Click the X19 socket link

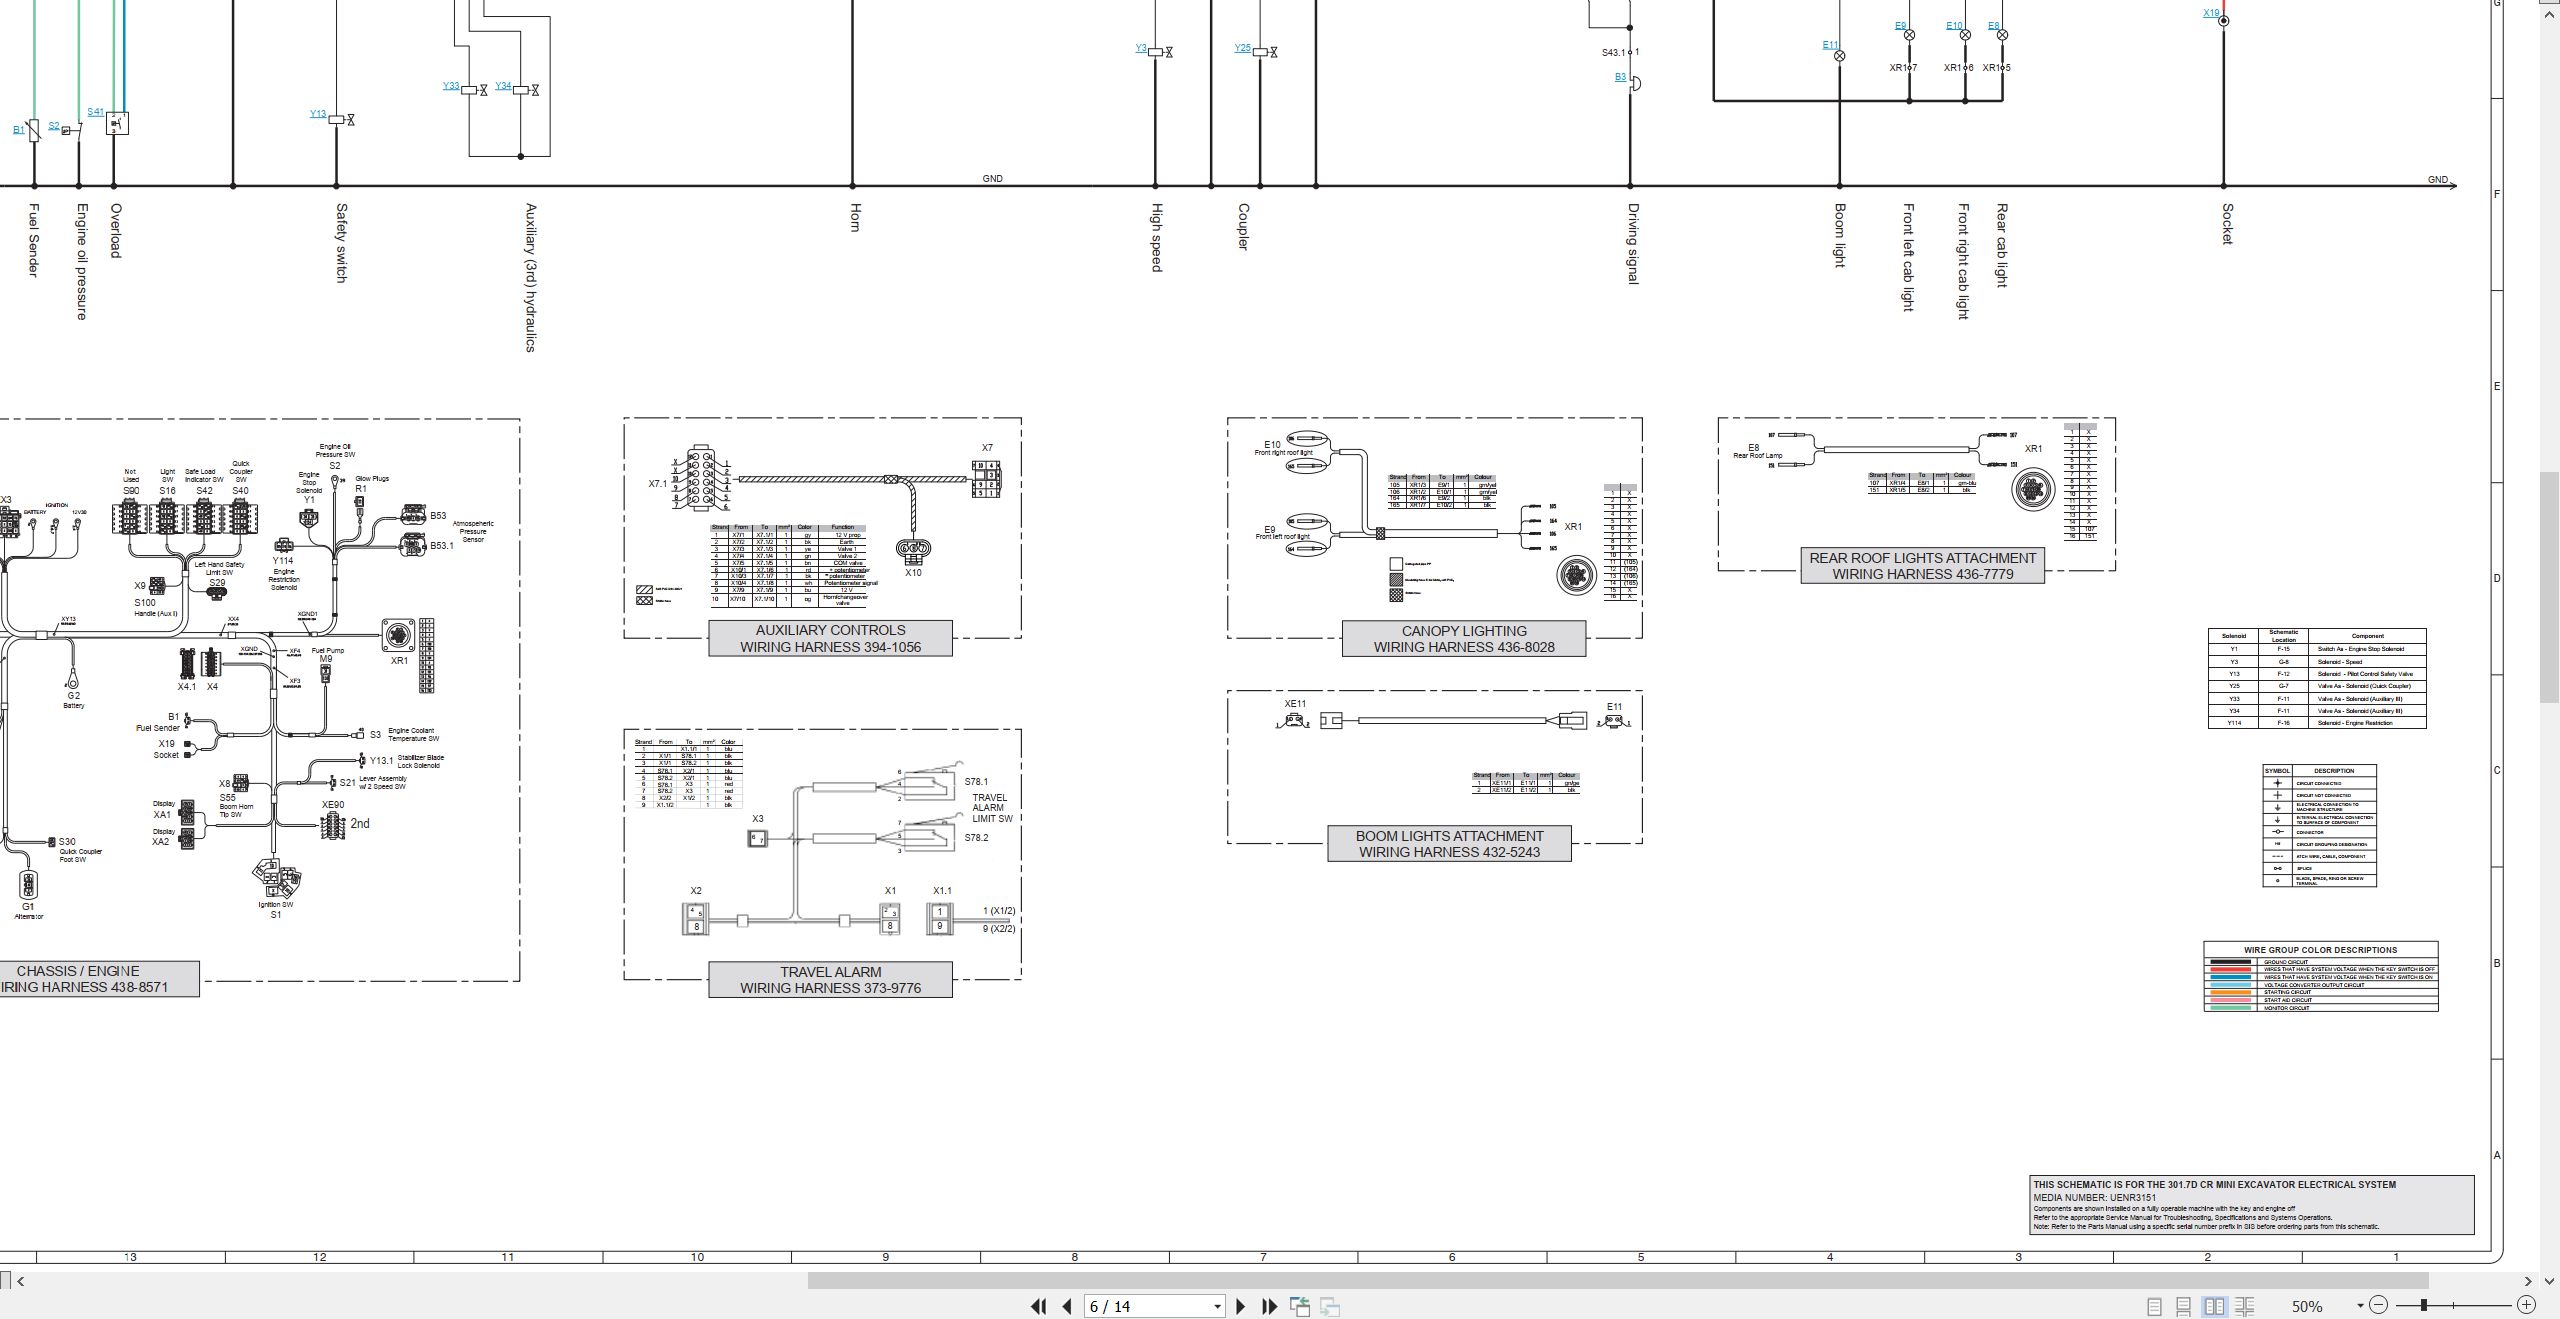(x=2211, y=13)
